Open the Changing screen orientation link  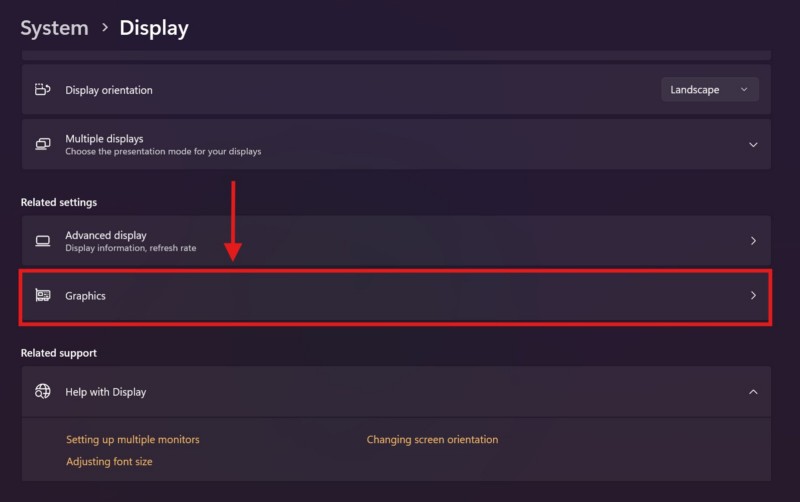(x=432, y=440)
